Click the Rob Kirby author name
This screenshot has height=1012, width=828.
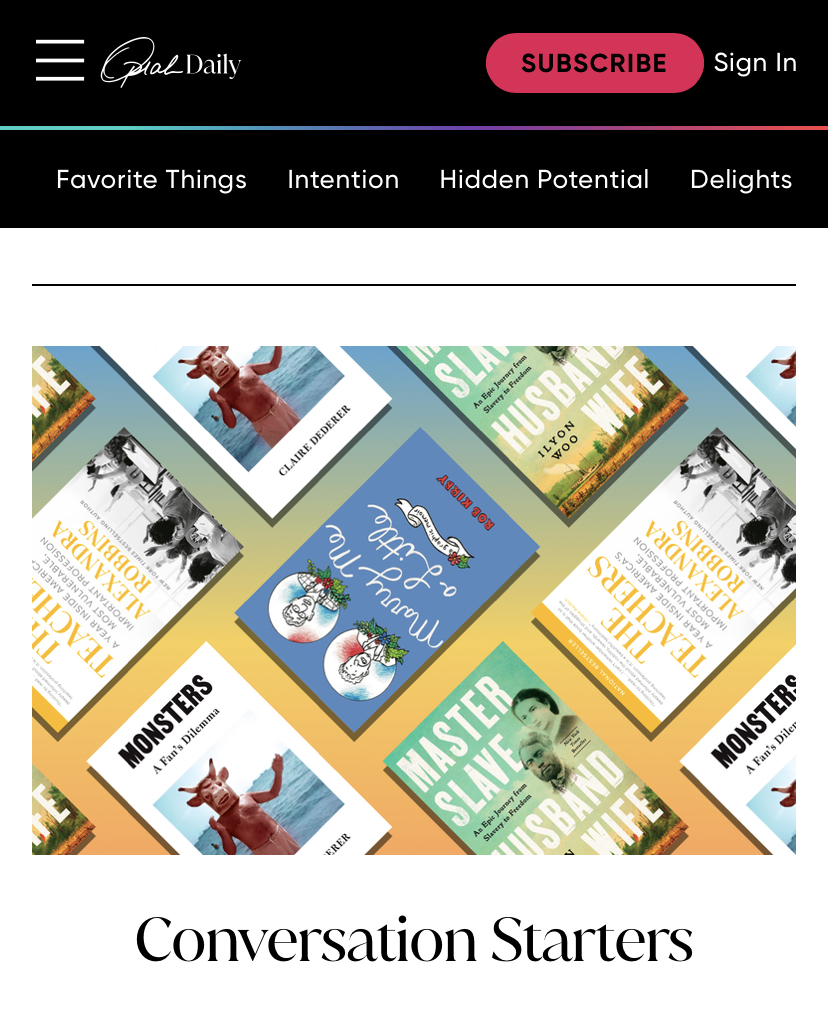coord(467,503)
